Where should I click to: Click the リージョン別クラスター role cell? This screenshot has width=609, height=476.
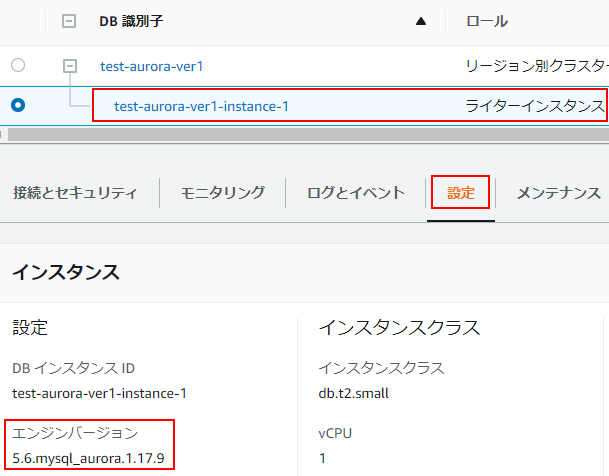coord(537,66)
